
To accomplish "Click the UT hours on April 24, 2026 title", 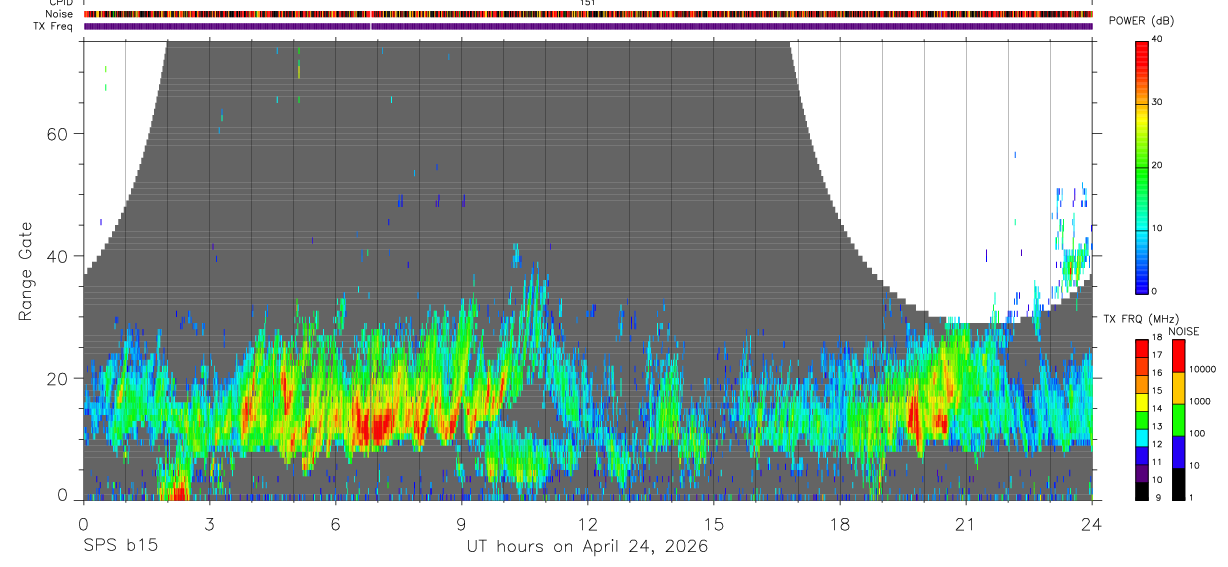I will (587, 546).
